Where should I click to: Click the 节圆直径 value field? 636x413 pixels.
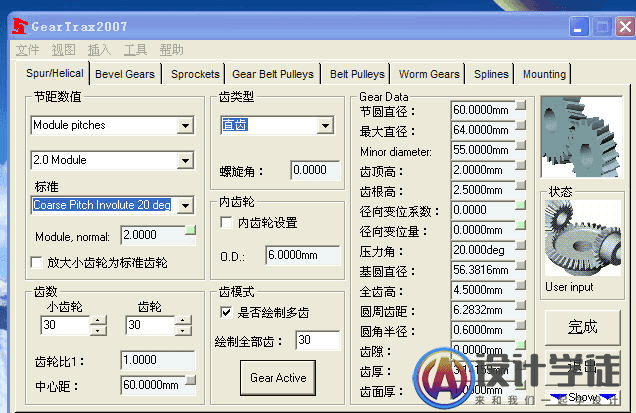click(483, 110)
